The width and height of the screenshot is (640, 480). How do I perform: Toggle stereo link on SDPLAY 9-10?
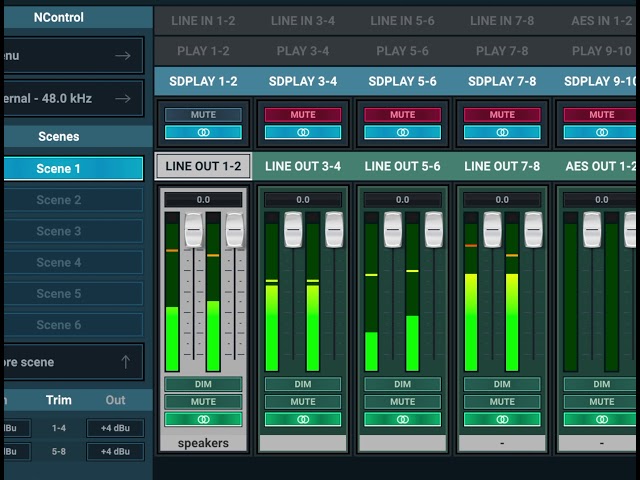[600, 132]
